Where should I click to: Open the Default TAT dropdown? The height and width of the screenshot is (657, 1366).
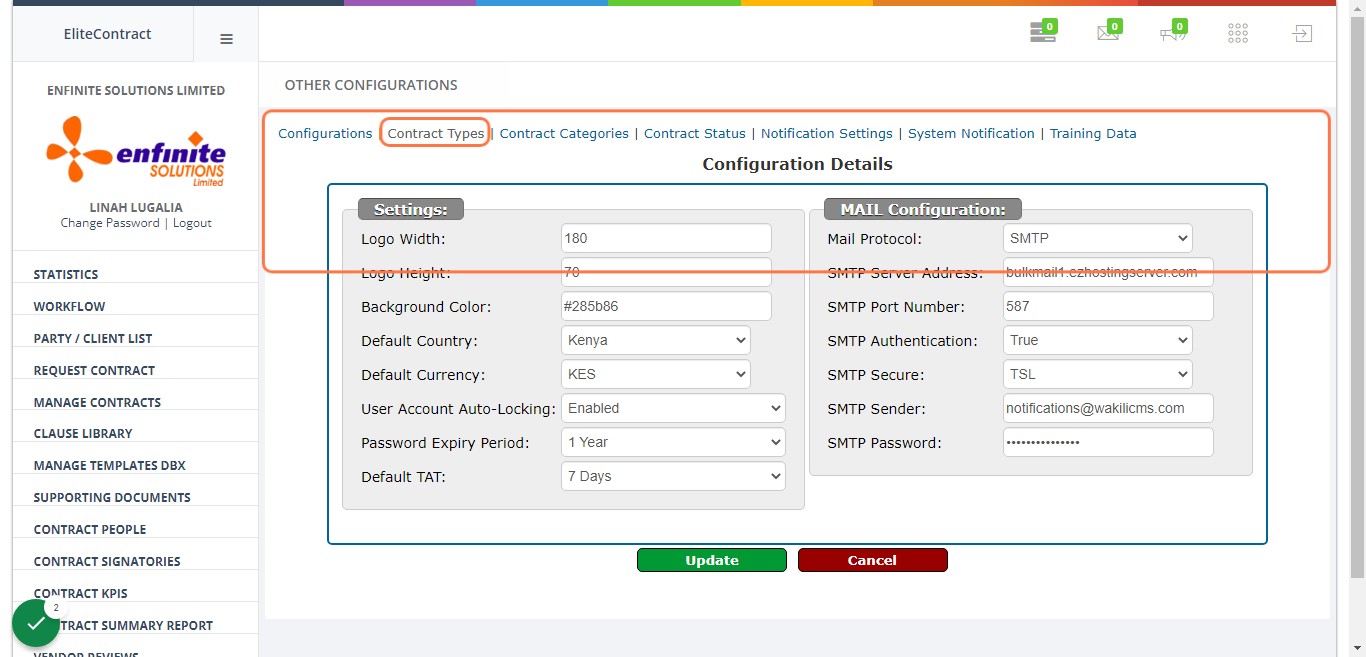[x=673, y=476]
